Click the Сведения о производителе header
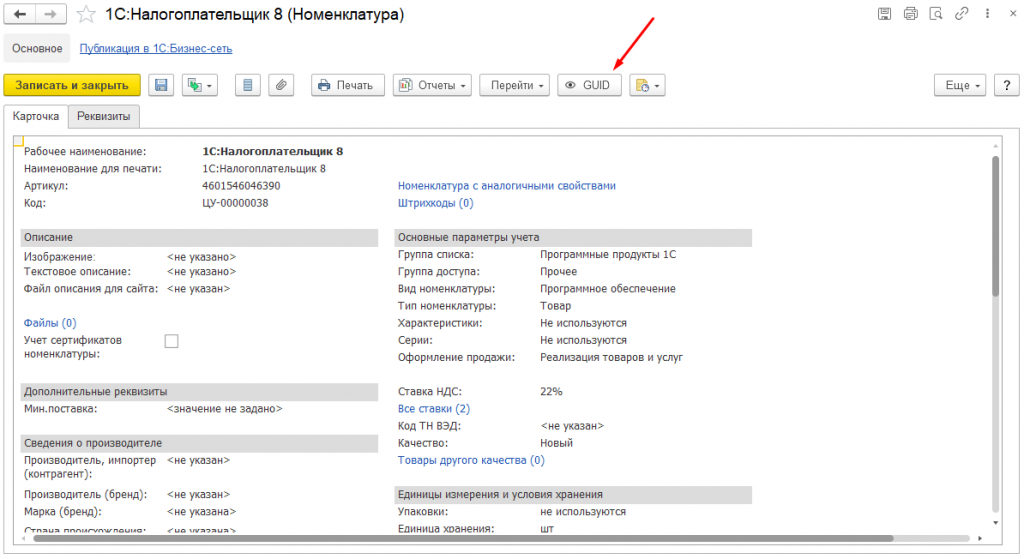The image size is (1024, 559). pos(199,443)
